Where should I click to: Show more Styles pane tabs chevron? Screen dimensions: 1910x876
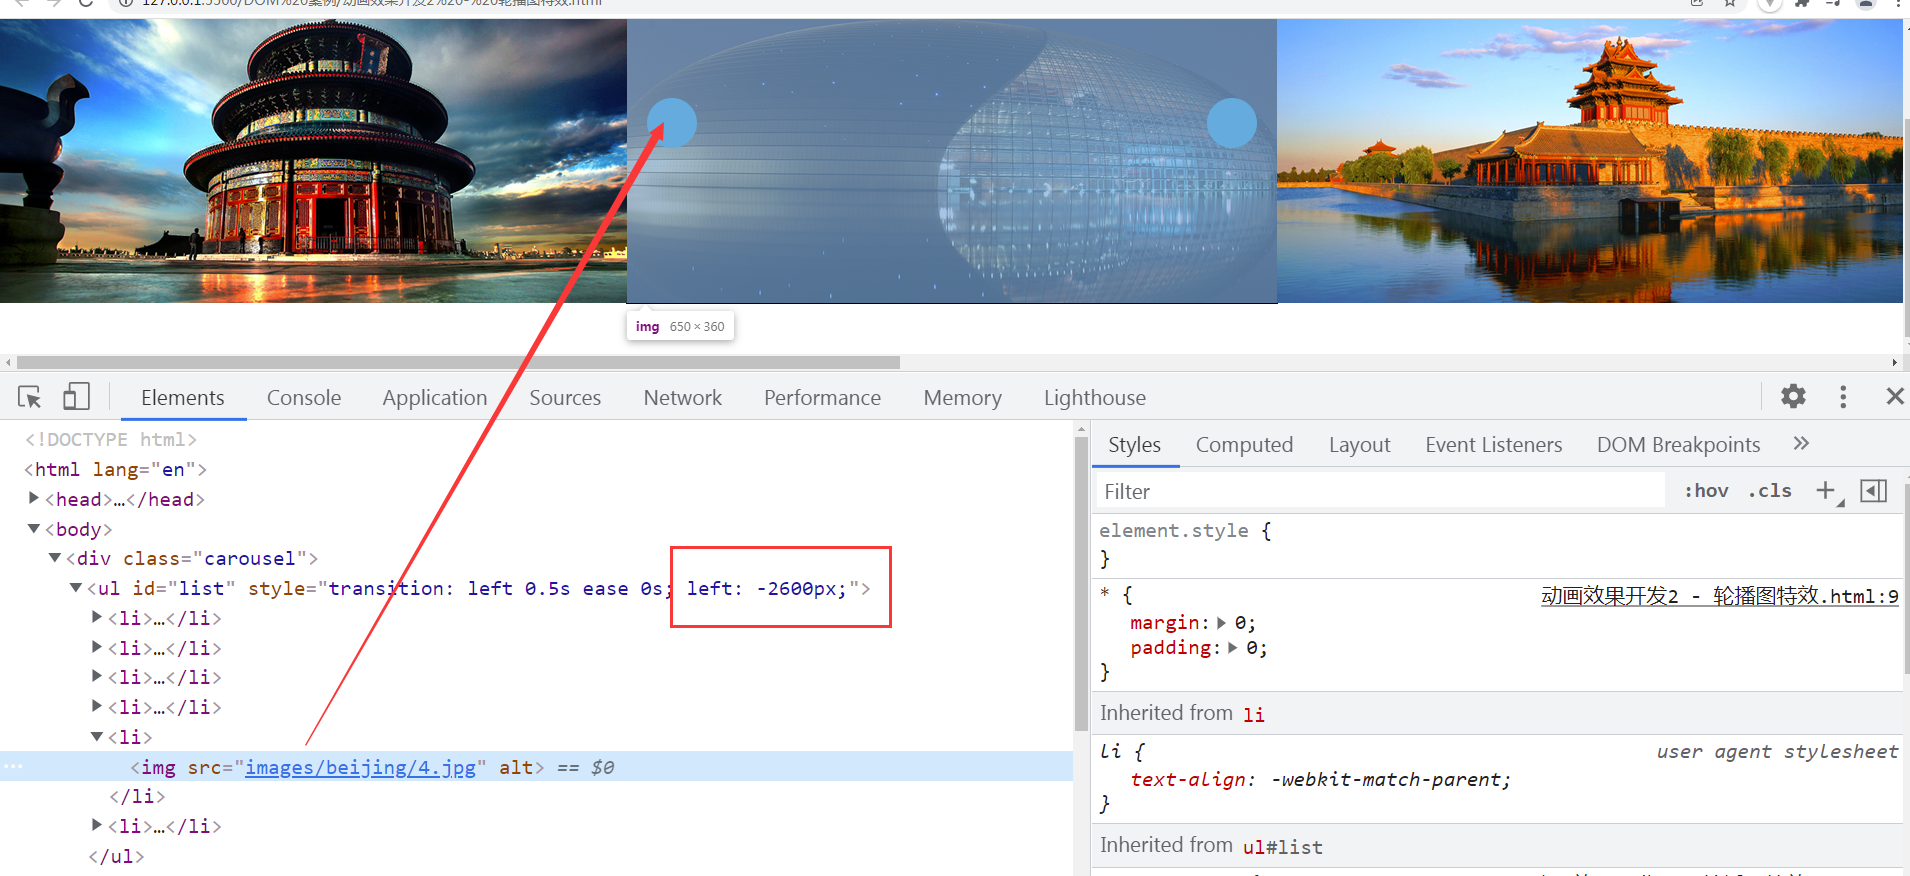tap(1801, 443)
